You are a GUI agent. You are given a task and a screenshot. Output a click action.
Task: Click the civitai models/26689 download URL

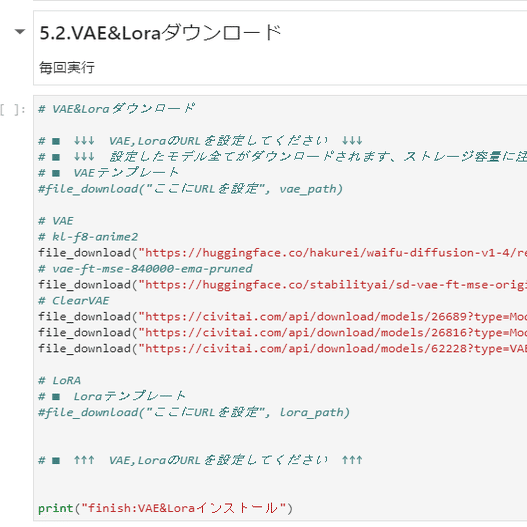(x=332, y=317)
